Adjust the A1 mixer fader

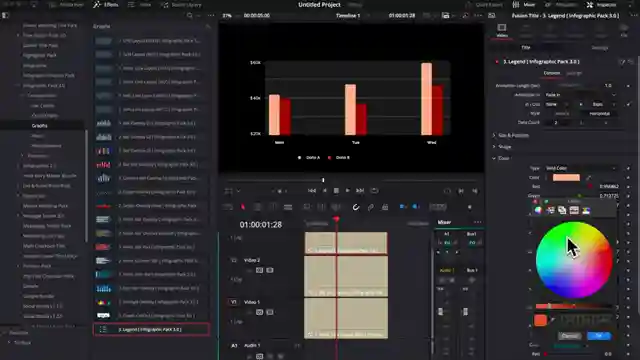(x=440, y=312)
